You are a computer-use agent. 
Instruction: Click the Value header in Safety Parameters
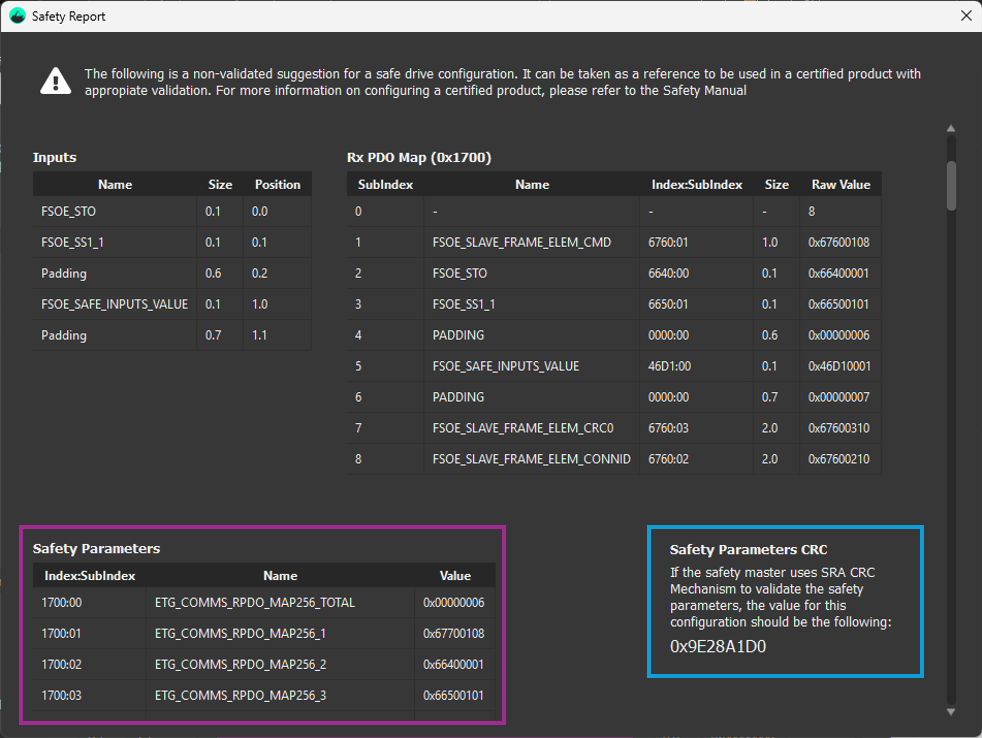click(455, 576)
